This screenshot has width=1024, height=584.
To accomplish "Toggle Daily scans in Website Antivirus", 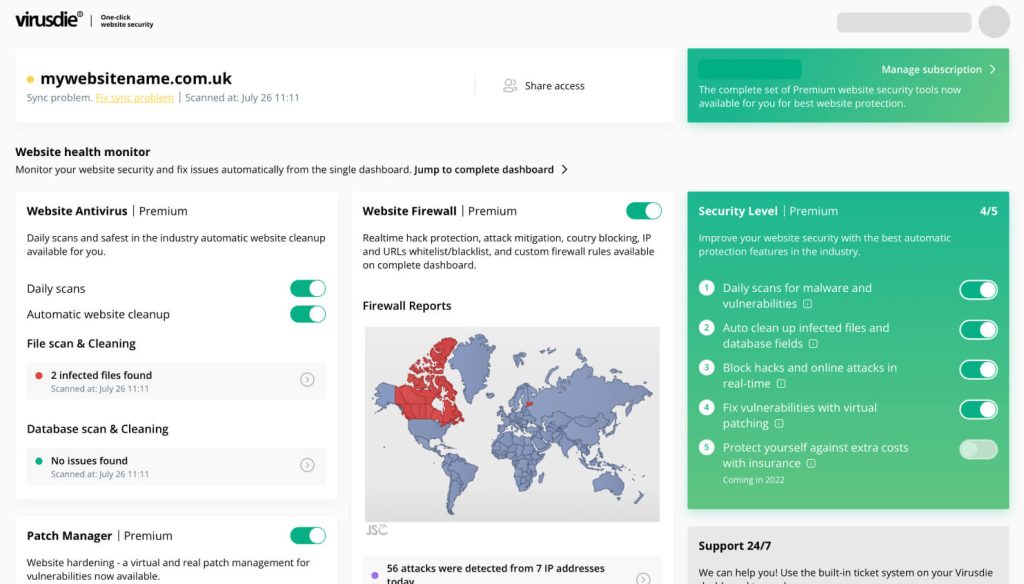I will click(x=308, y=288).
